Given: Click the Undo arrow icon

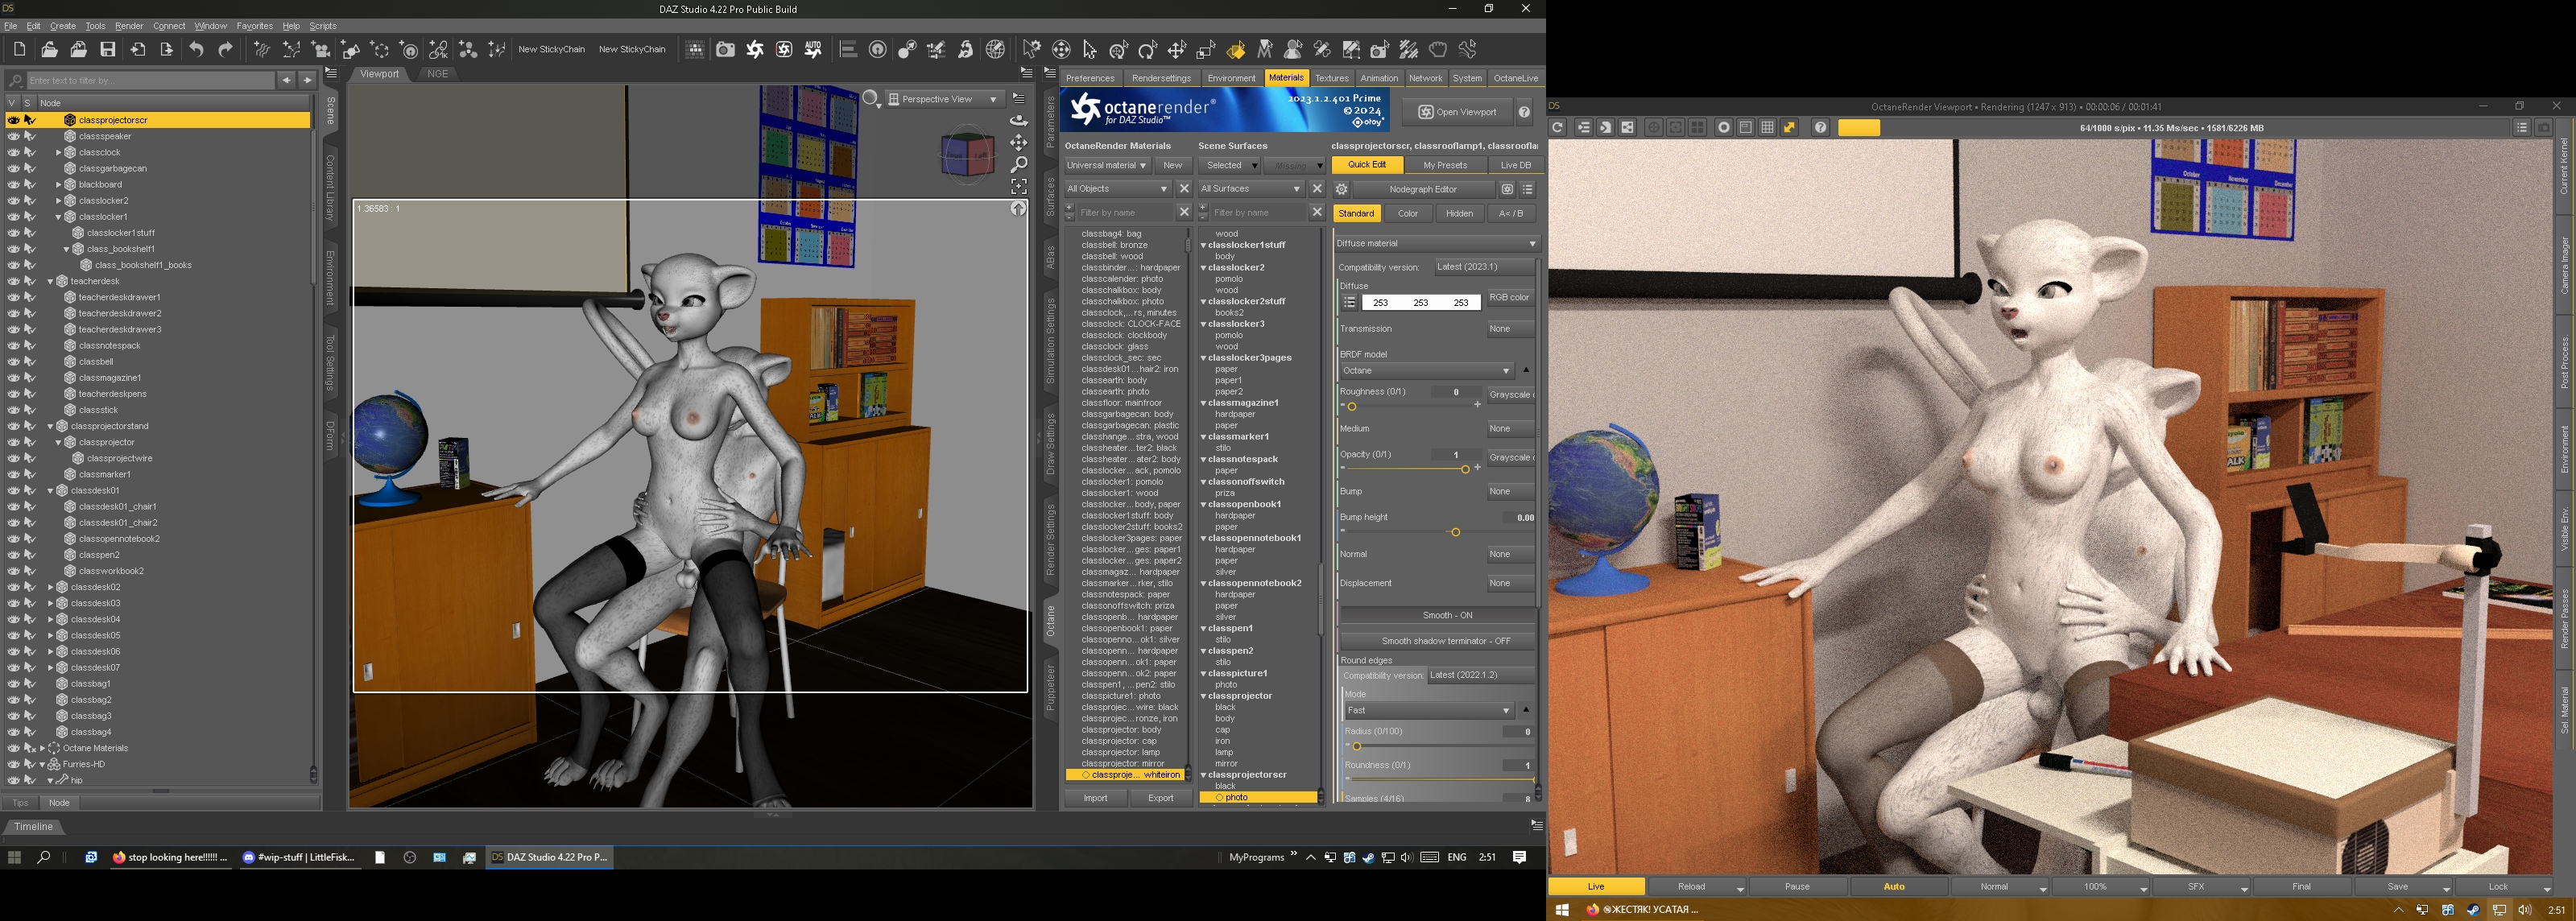Looking at the screenshot, I should coord(196,50).
